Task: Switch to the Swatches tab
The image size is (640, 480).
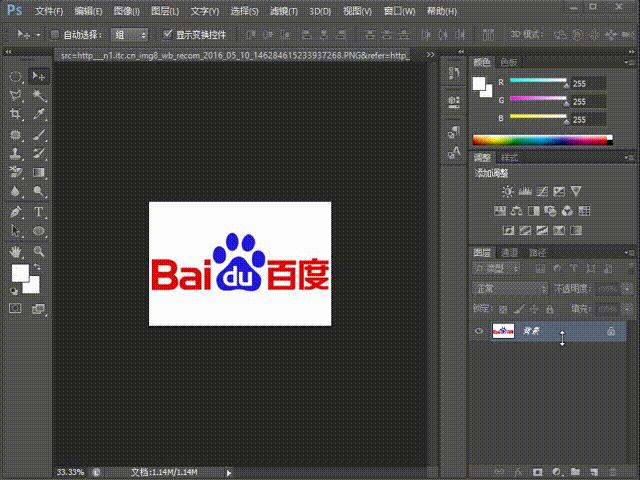Action: click(x=509, y=62)
